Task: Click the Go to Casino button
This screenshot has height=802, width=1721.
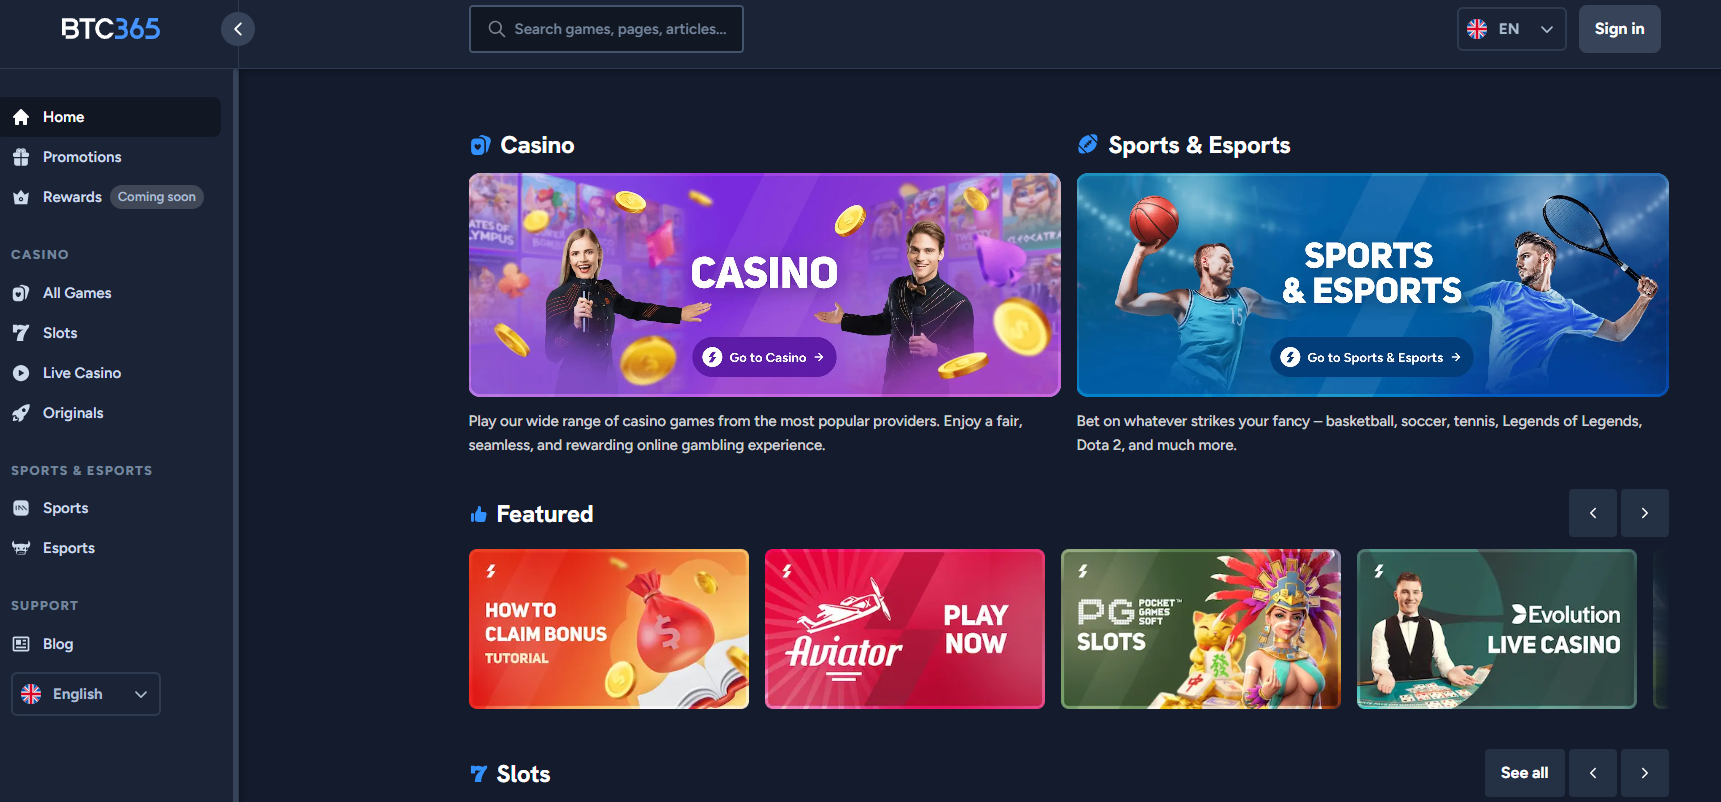Action: click(x=764, y=357)
